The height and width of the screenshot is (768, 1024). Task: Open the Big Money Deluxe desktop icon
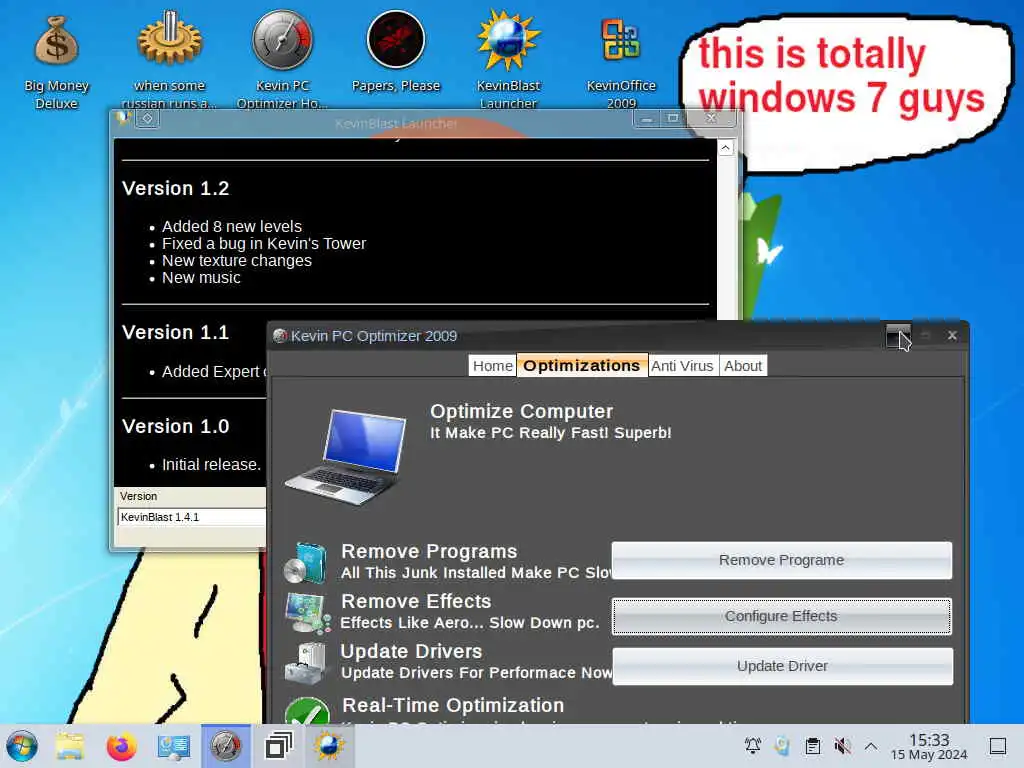tap(56, 60)
